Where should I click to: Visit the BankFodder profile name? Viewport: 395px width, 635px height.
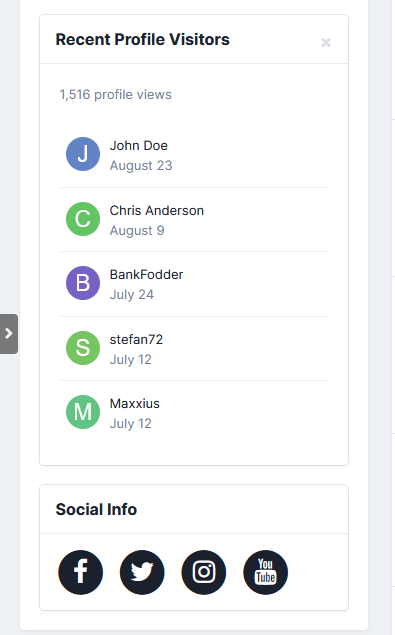146,275
